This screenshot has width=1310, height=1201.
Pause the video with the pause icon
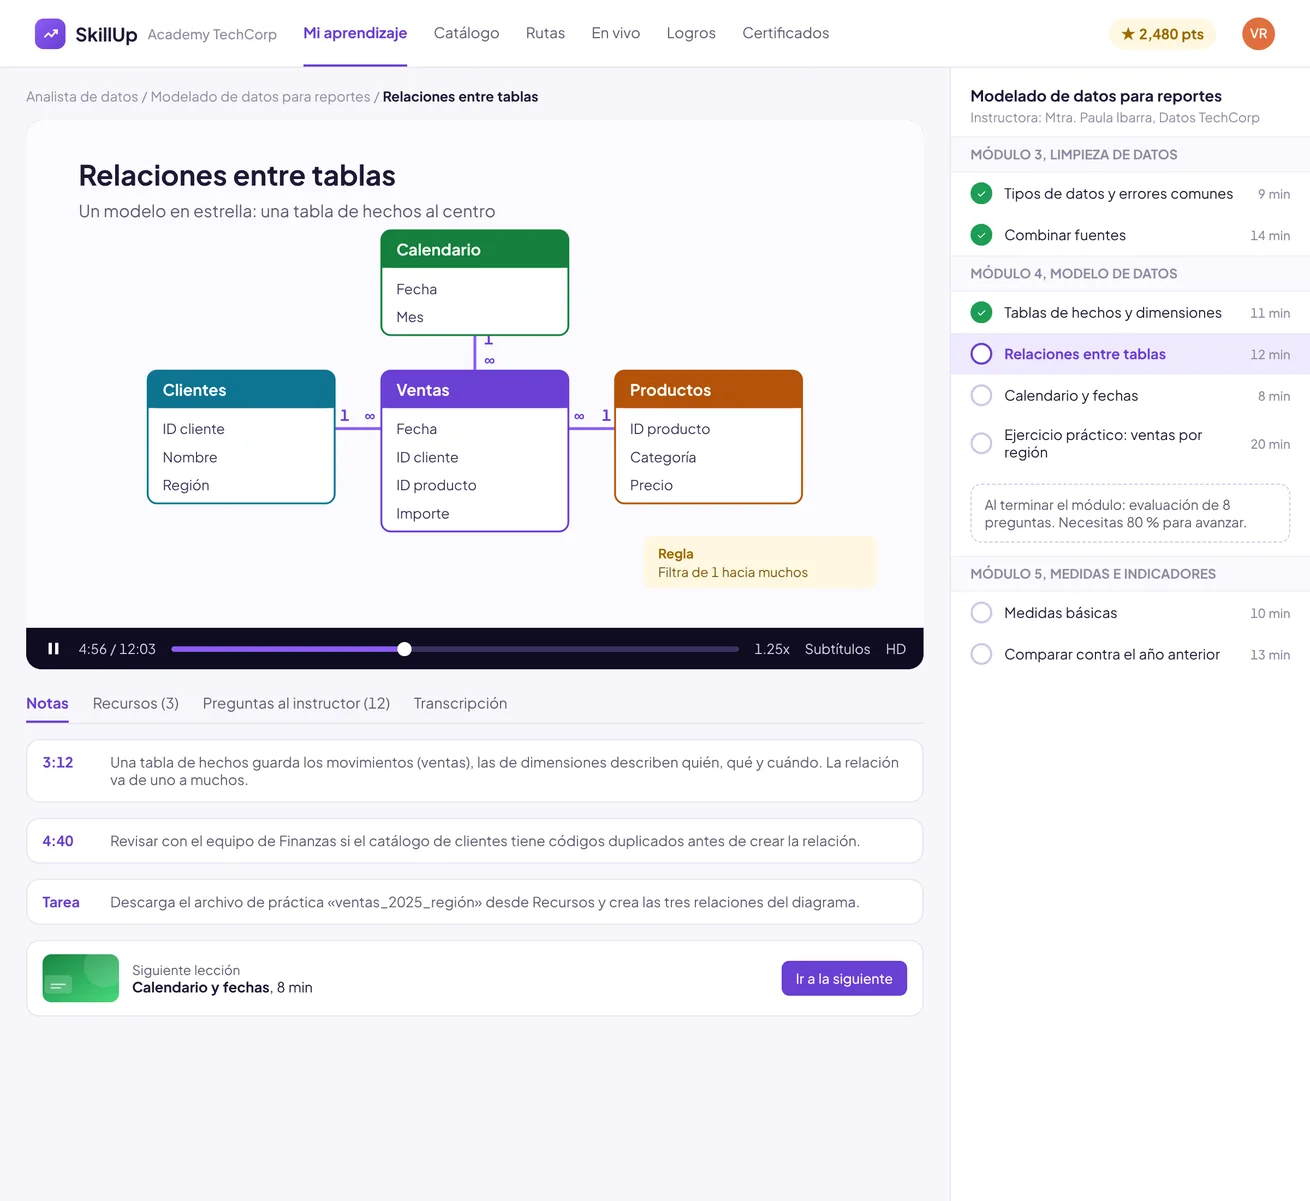coord(54,649)
